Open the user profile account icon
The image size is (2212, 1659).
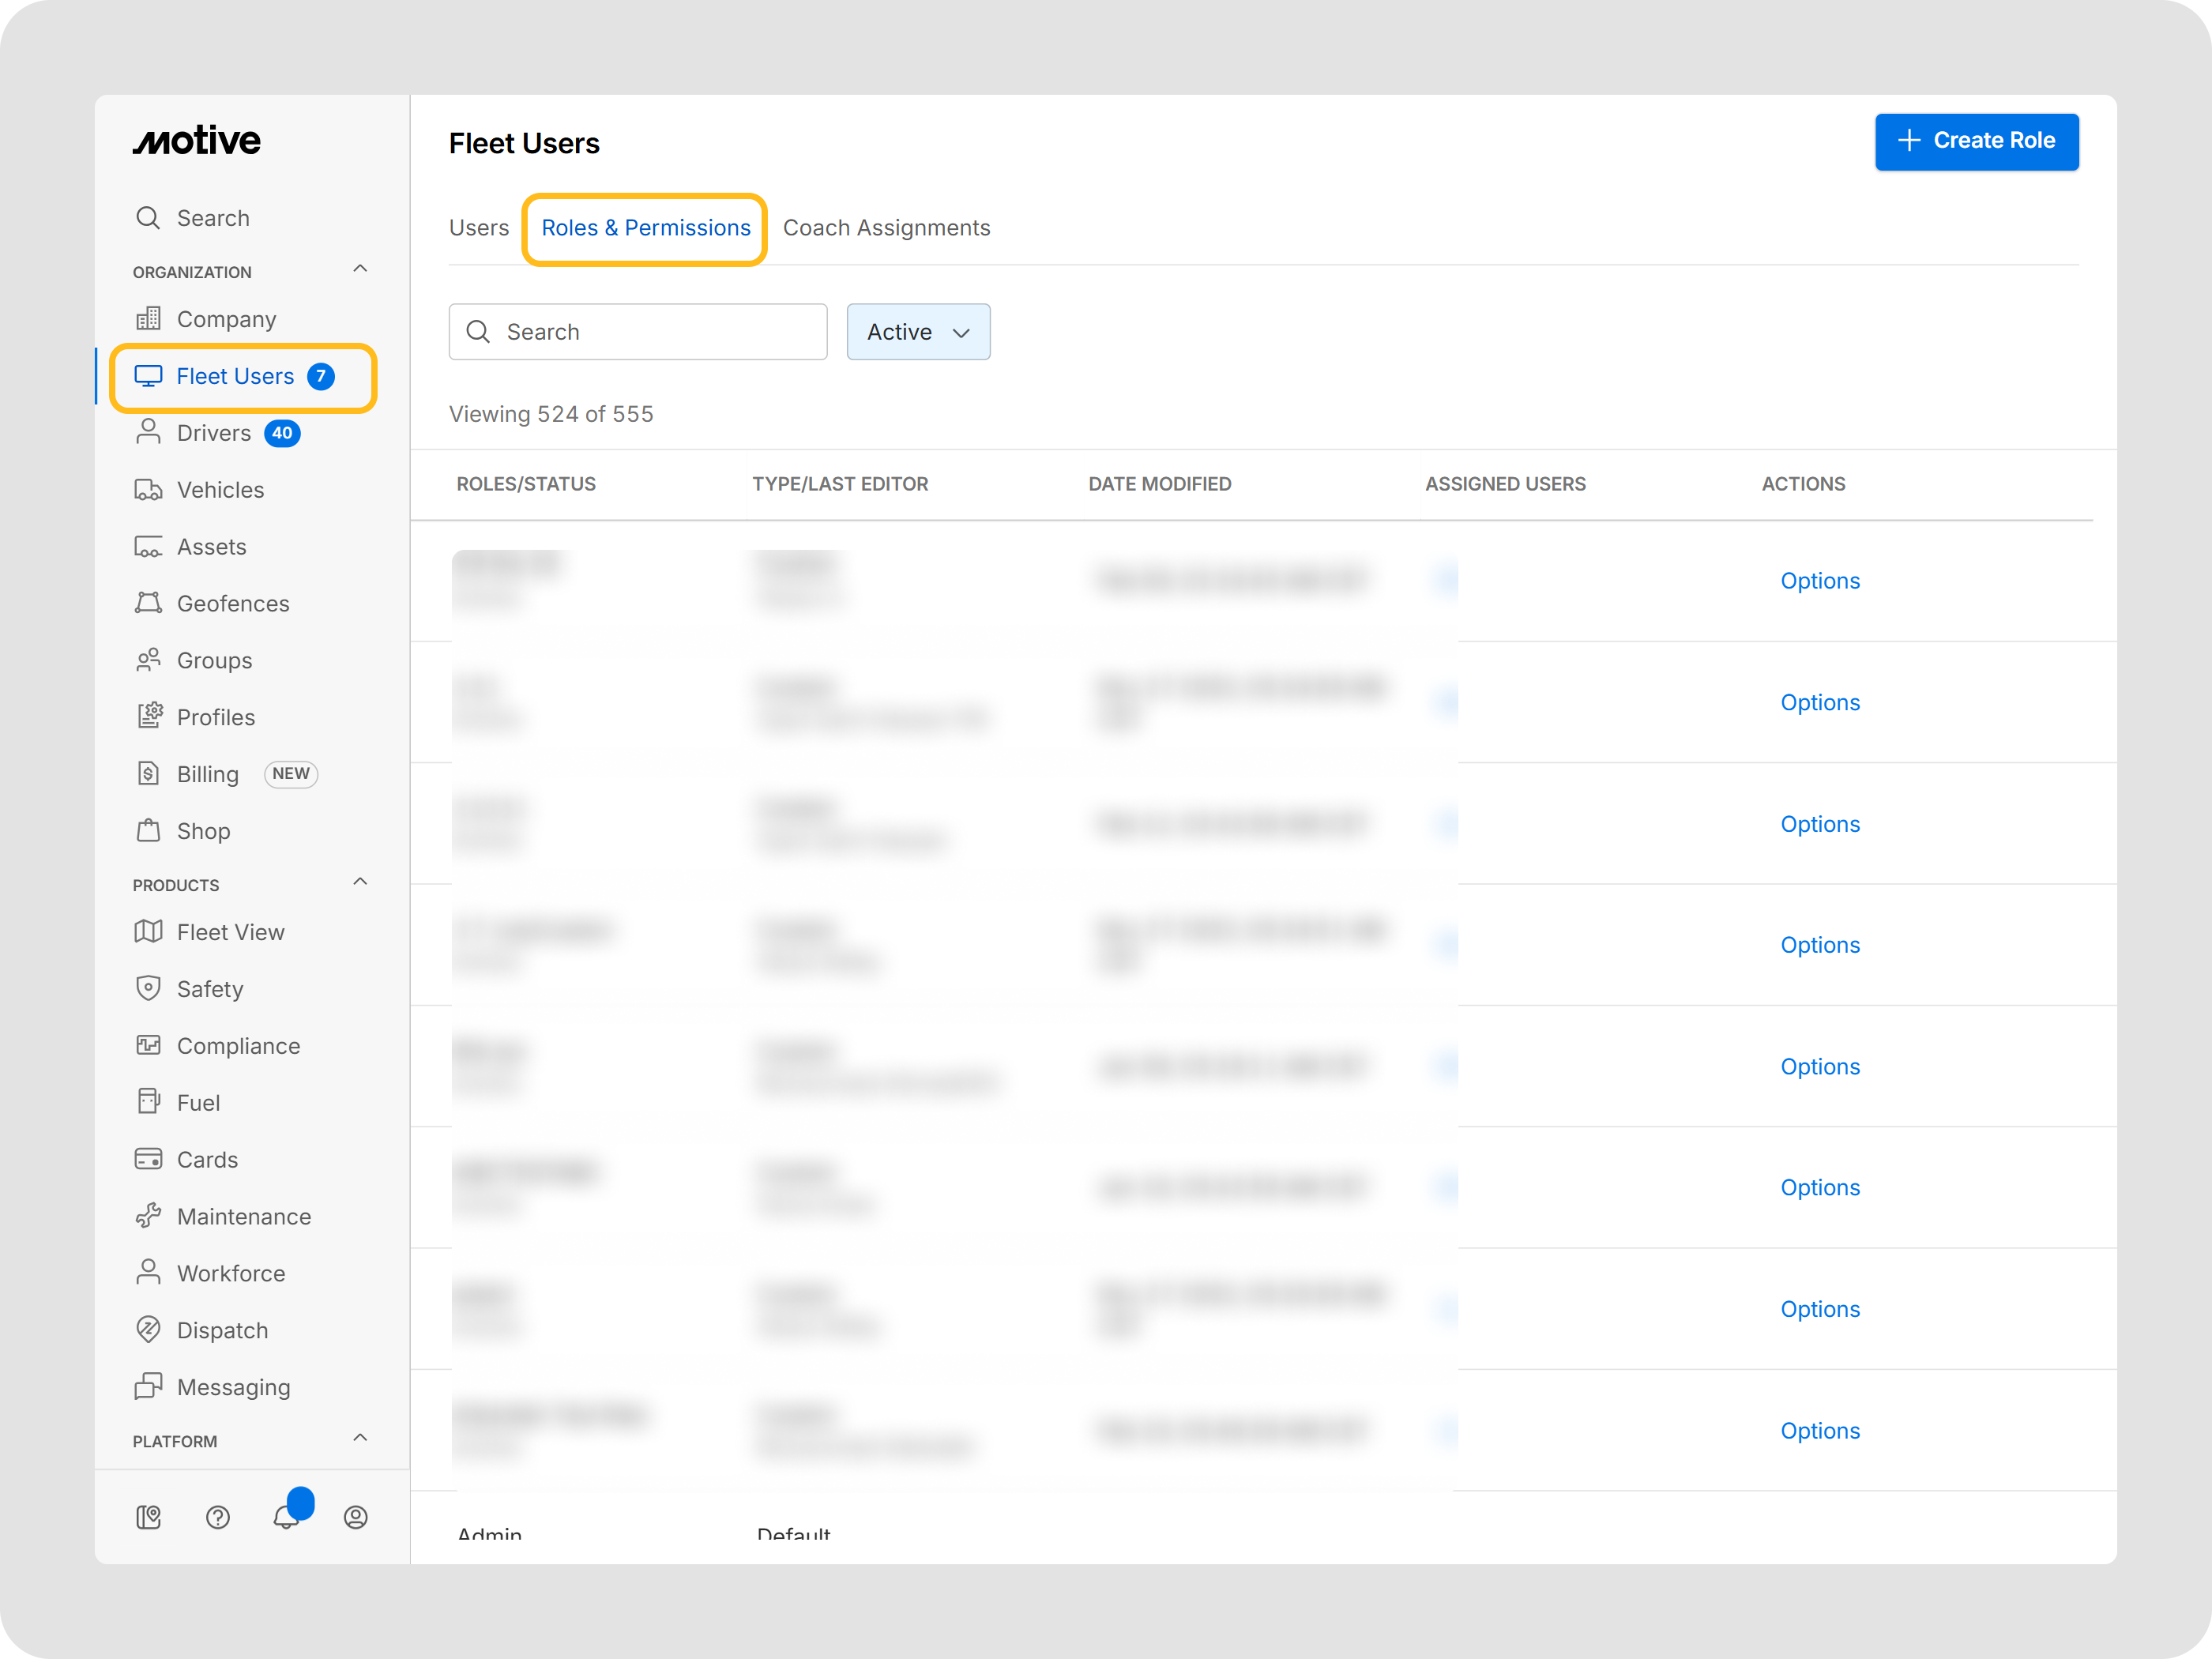point(356,1517)
